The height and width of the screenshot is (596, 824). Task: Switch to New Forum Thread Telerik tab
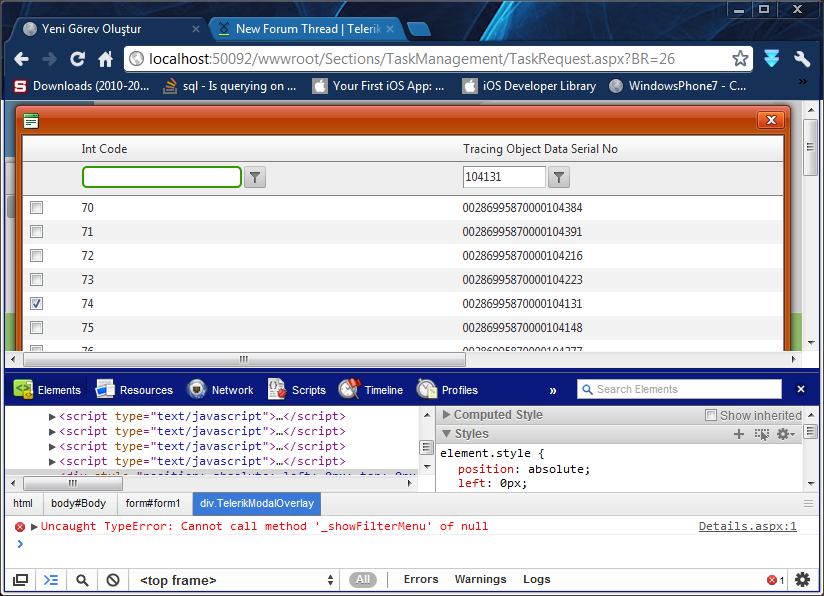[x=308, y=29]
